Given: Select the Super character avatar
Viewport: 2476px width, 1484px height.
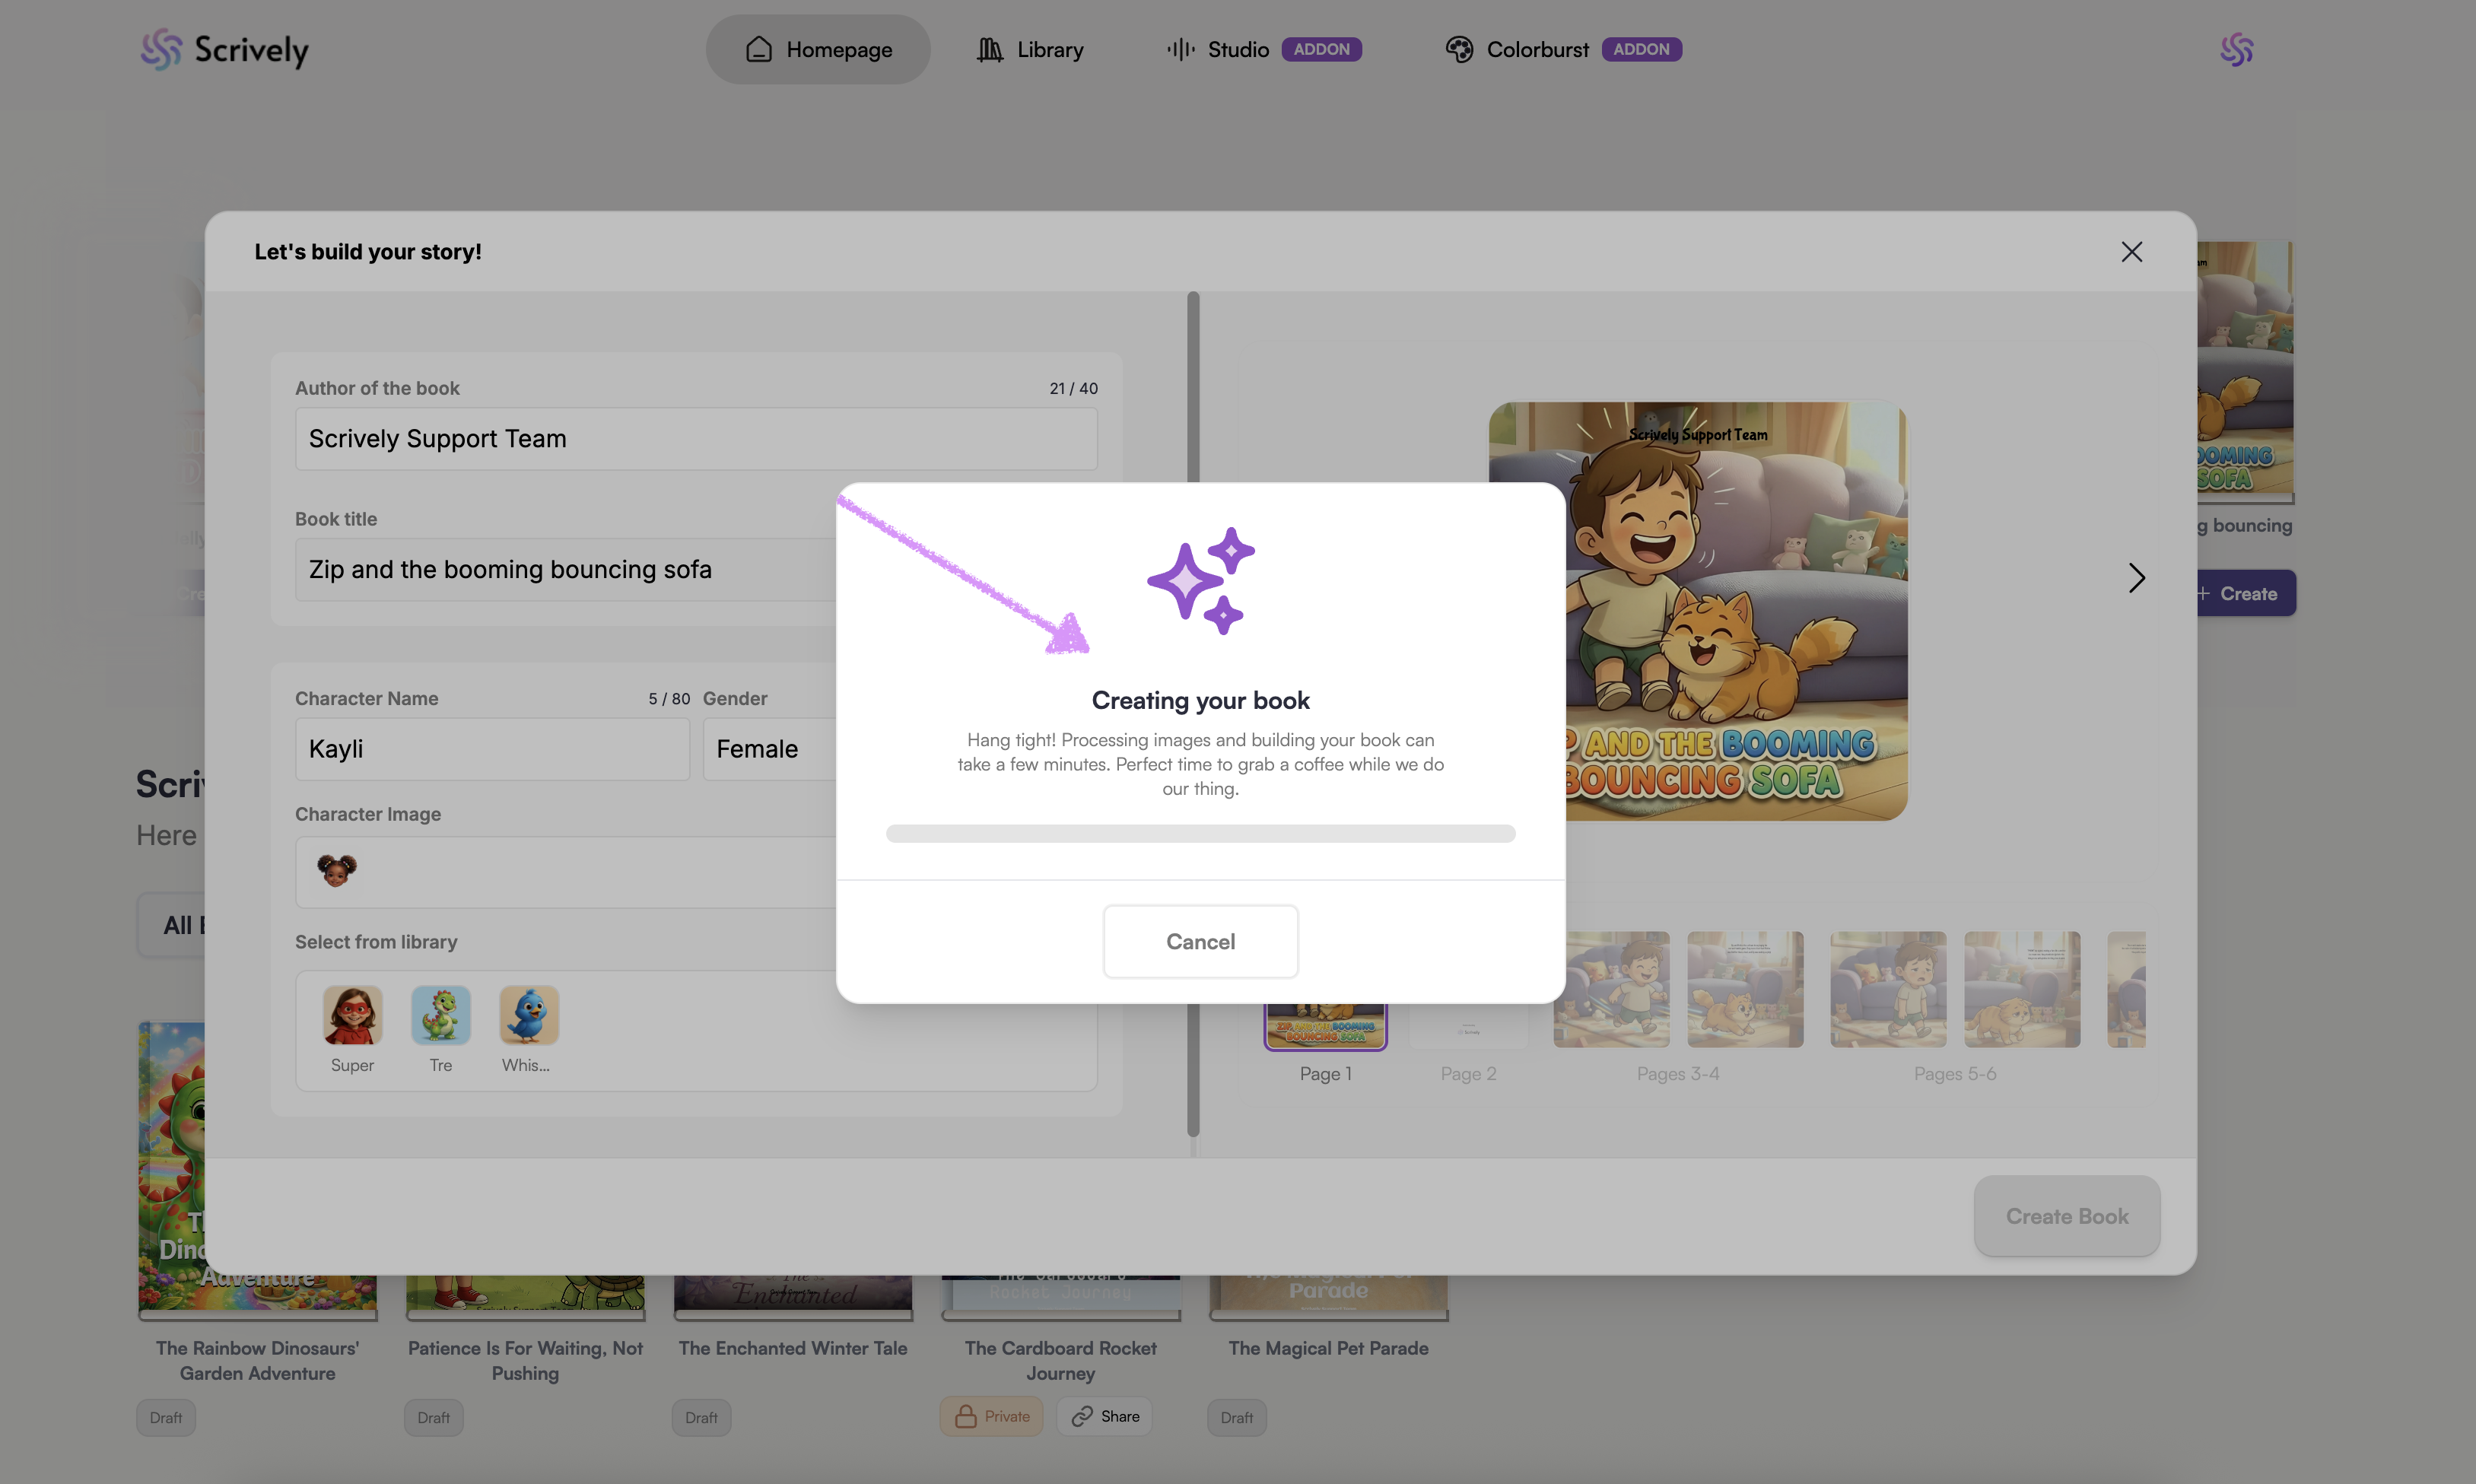Looking at the screenshot, I should (x=352, y=1015).
